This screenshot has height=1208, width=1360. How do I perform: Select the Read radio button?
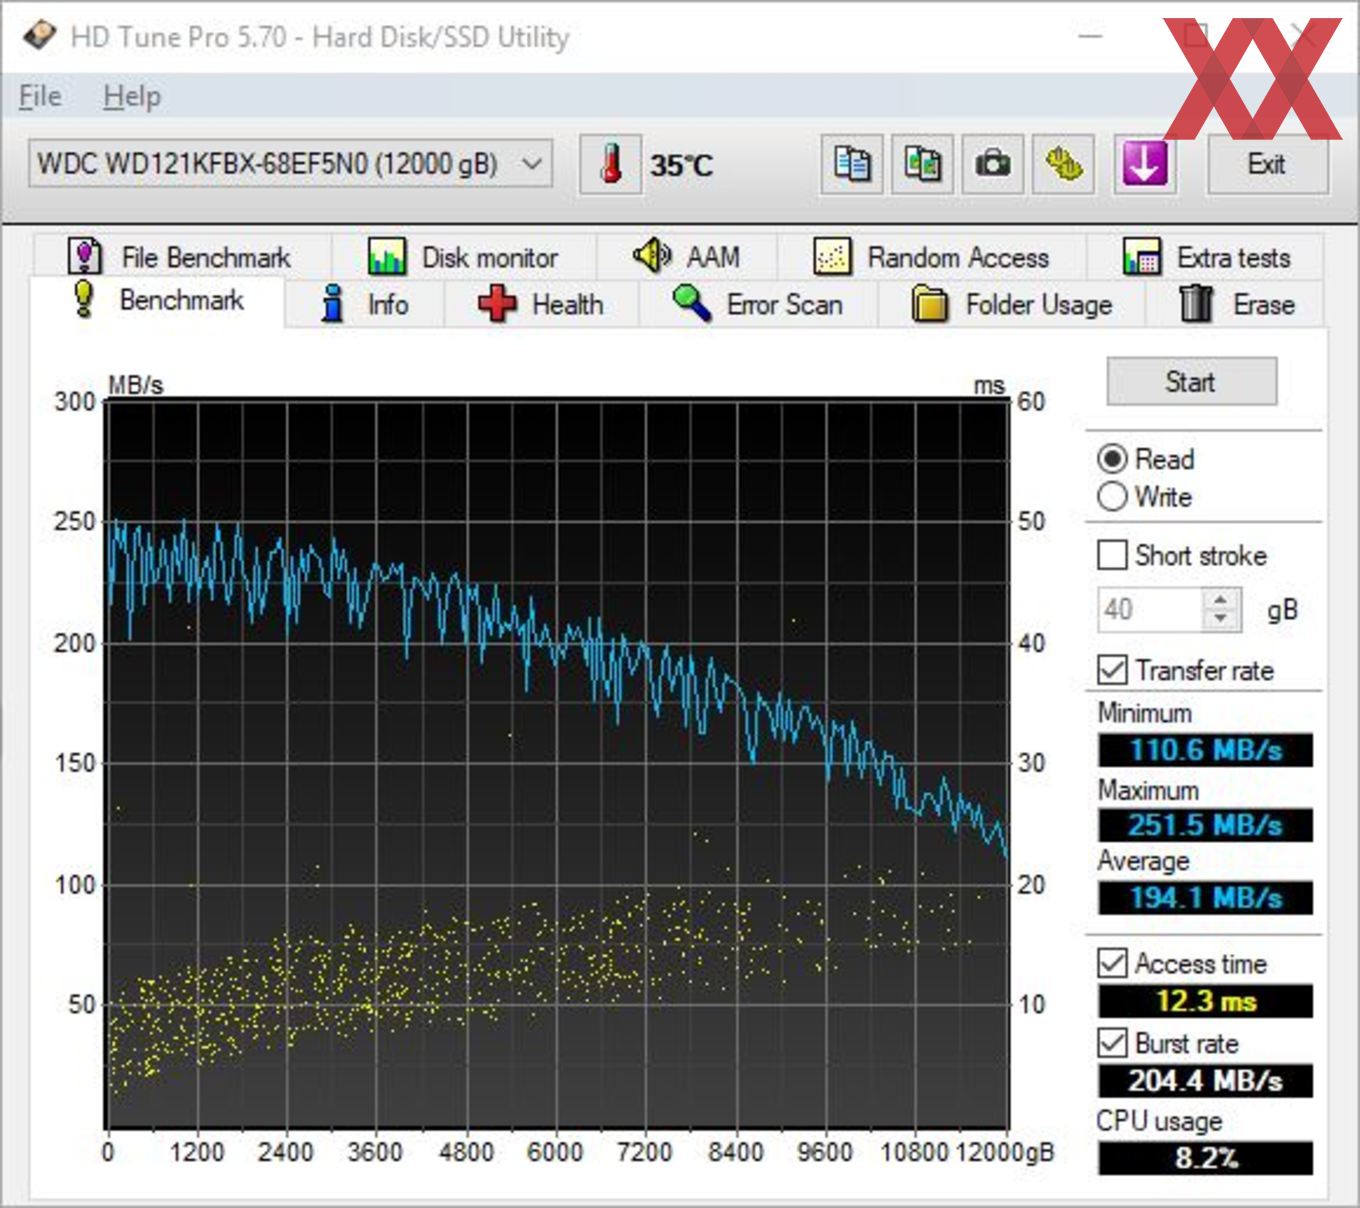pos(1112,459)
